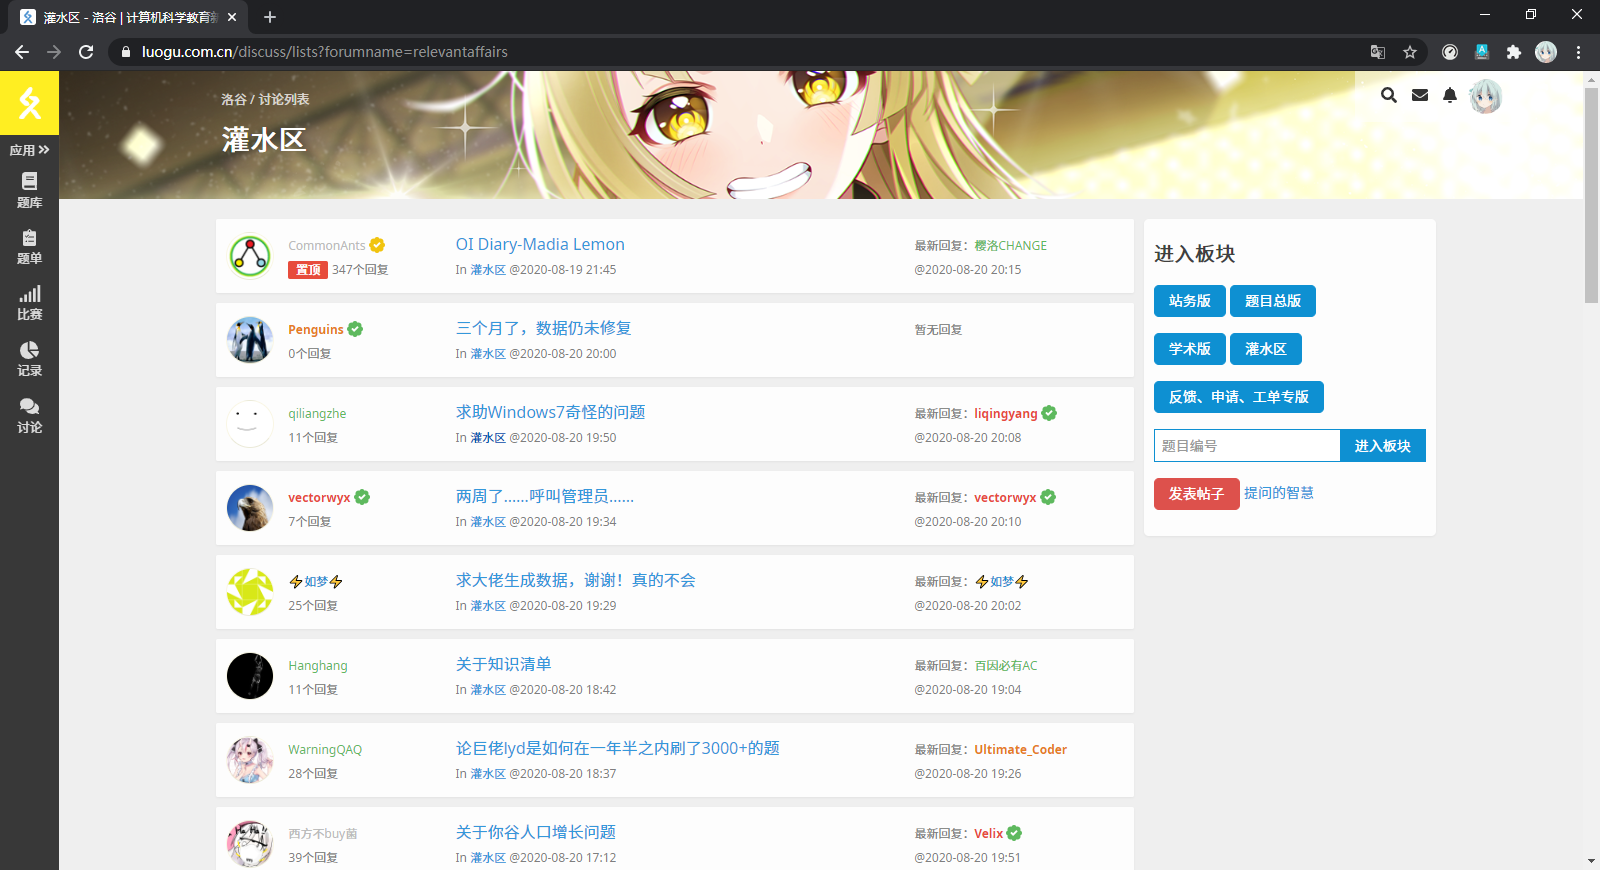Open the Chrome profile avatar
The height and width of the screenshot is (870, 1600).
(1546, 52)
